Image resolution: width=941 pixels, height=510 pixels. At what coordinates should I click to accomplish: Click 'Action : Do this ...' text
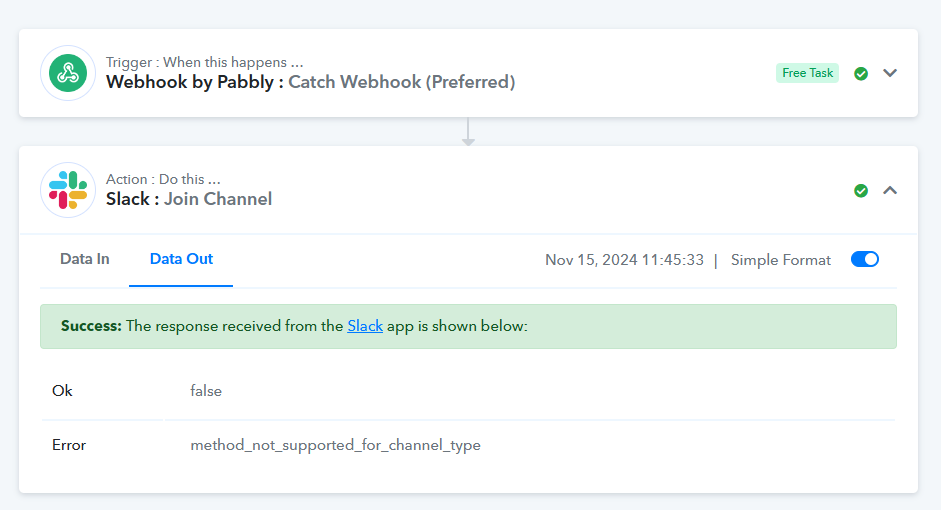pyautogui.click(x=163, y=179)
